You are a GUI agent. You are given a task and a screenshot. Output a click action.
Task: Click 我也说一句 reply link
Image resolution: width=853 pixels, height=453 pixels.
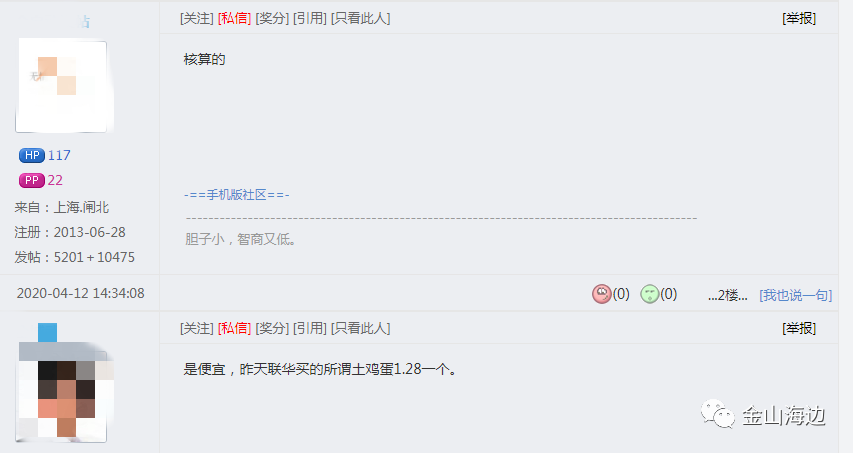tap(795, 295)
